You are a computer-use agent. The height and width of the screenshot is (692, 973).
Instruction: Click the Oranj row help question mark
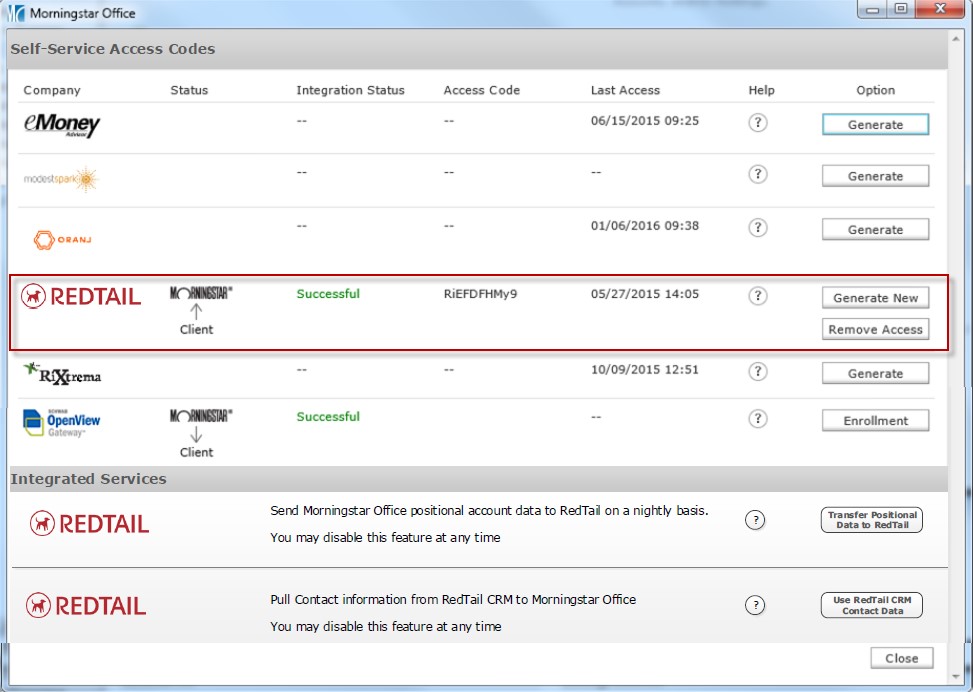pyautogui.click(x=758, y=228)
